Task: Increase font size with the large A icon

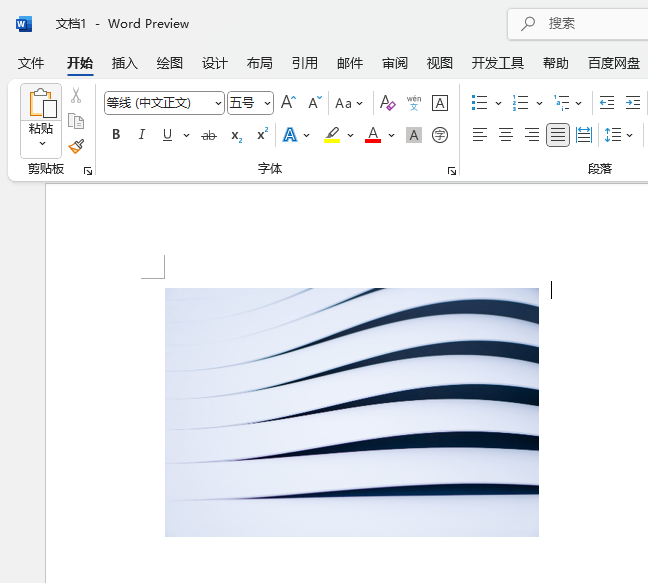Action: click(x=288, y=102)
